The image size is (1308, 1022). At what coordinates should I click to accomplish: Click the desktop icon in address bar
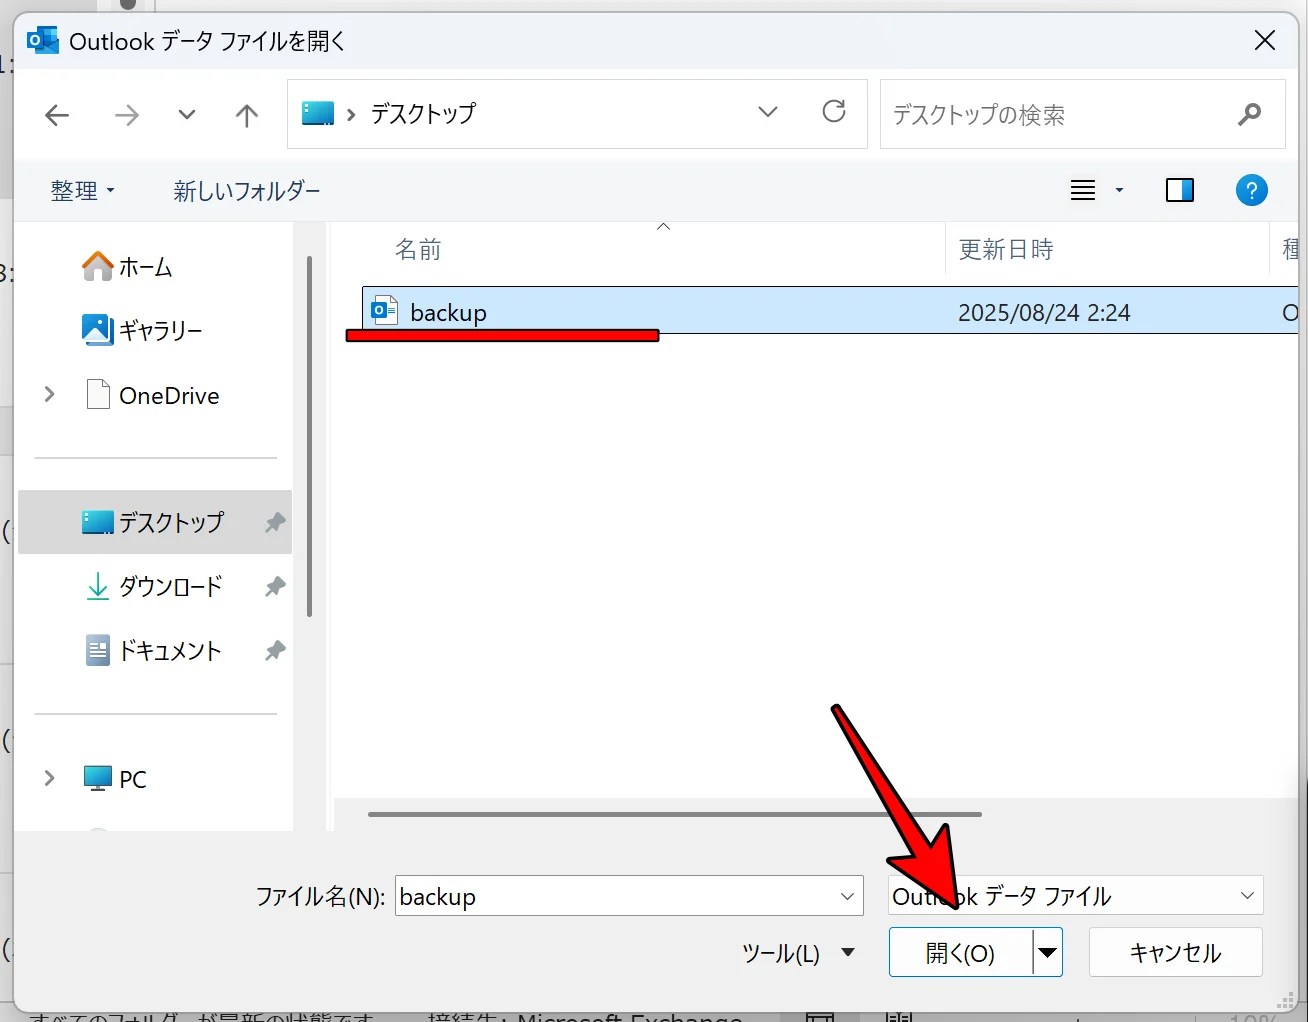(318, 113)
